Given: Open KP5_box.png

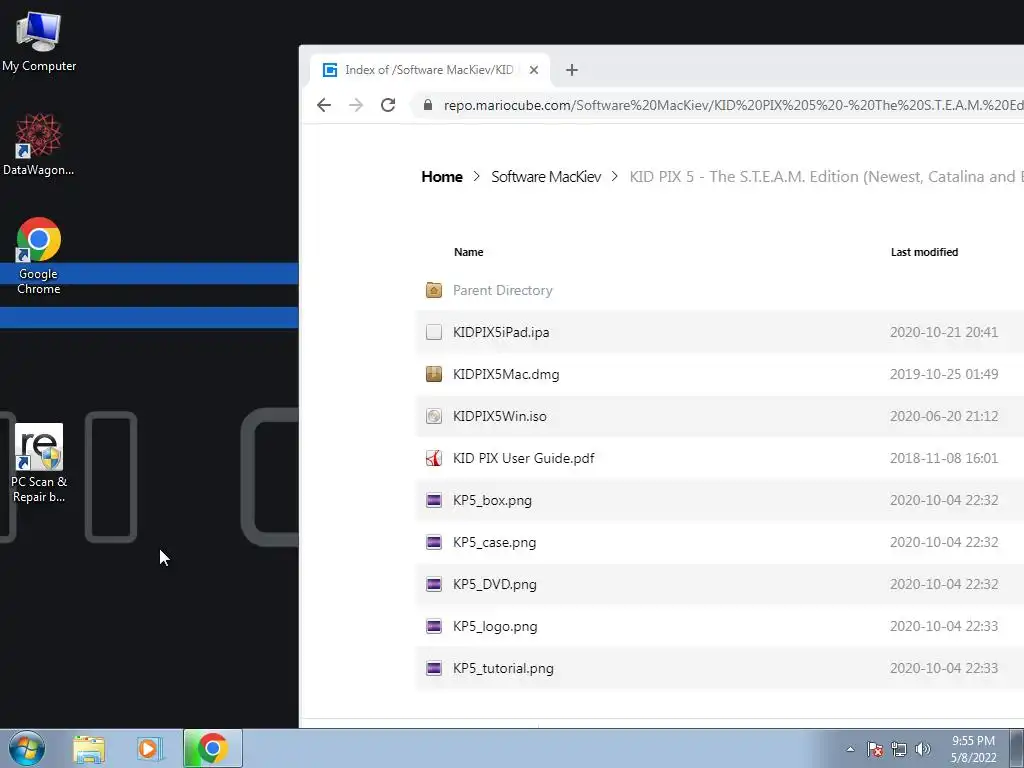Looking at the screenshot, I should pyautogui.click(x=492, y=500).
